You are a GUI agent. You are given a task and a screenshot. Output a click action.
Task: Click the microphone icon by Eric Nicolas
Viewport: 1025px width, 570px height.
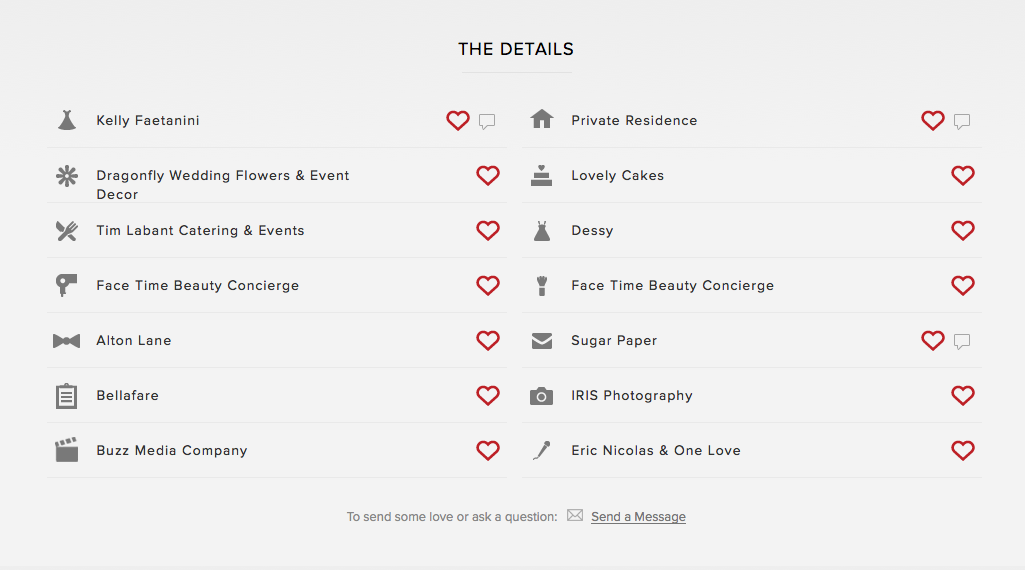541,450
